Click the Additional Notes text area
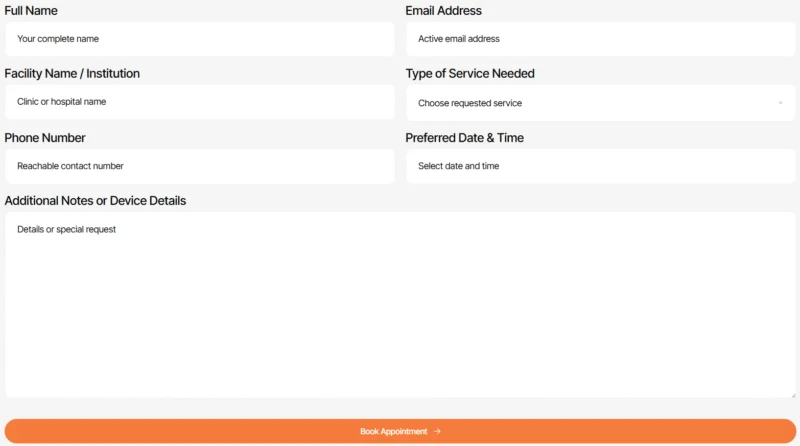800x446 pixels. click(x=400, y=305)
